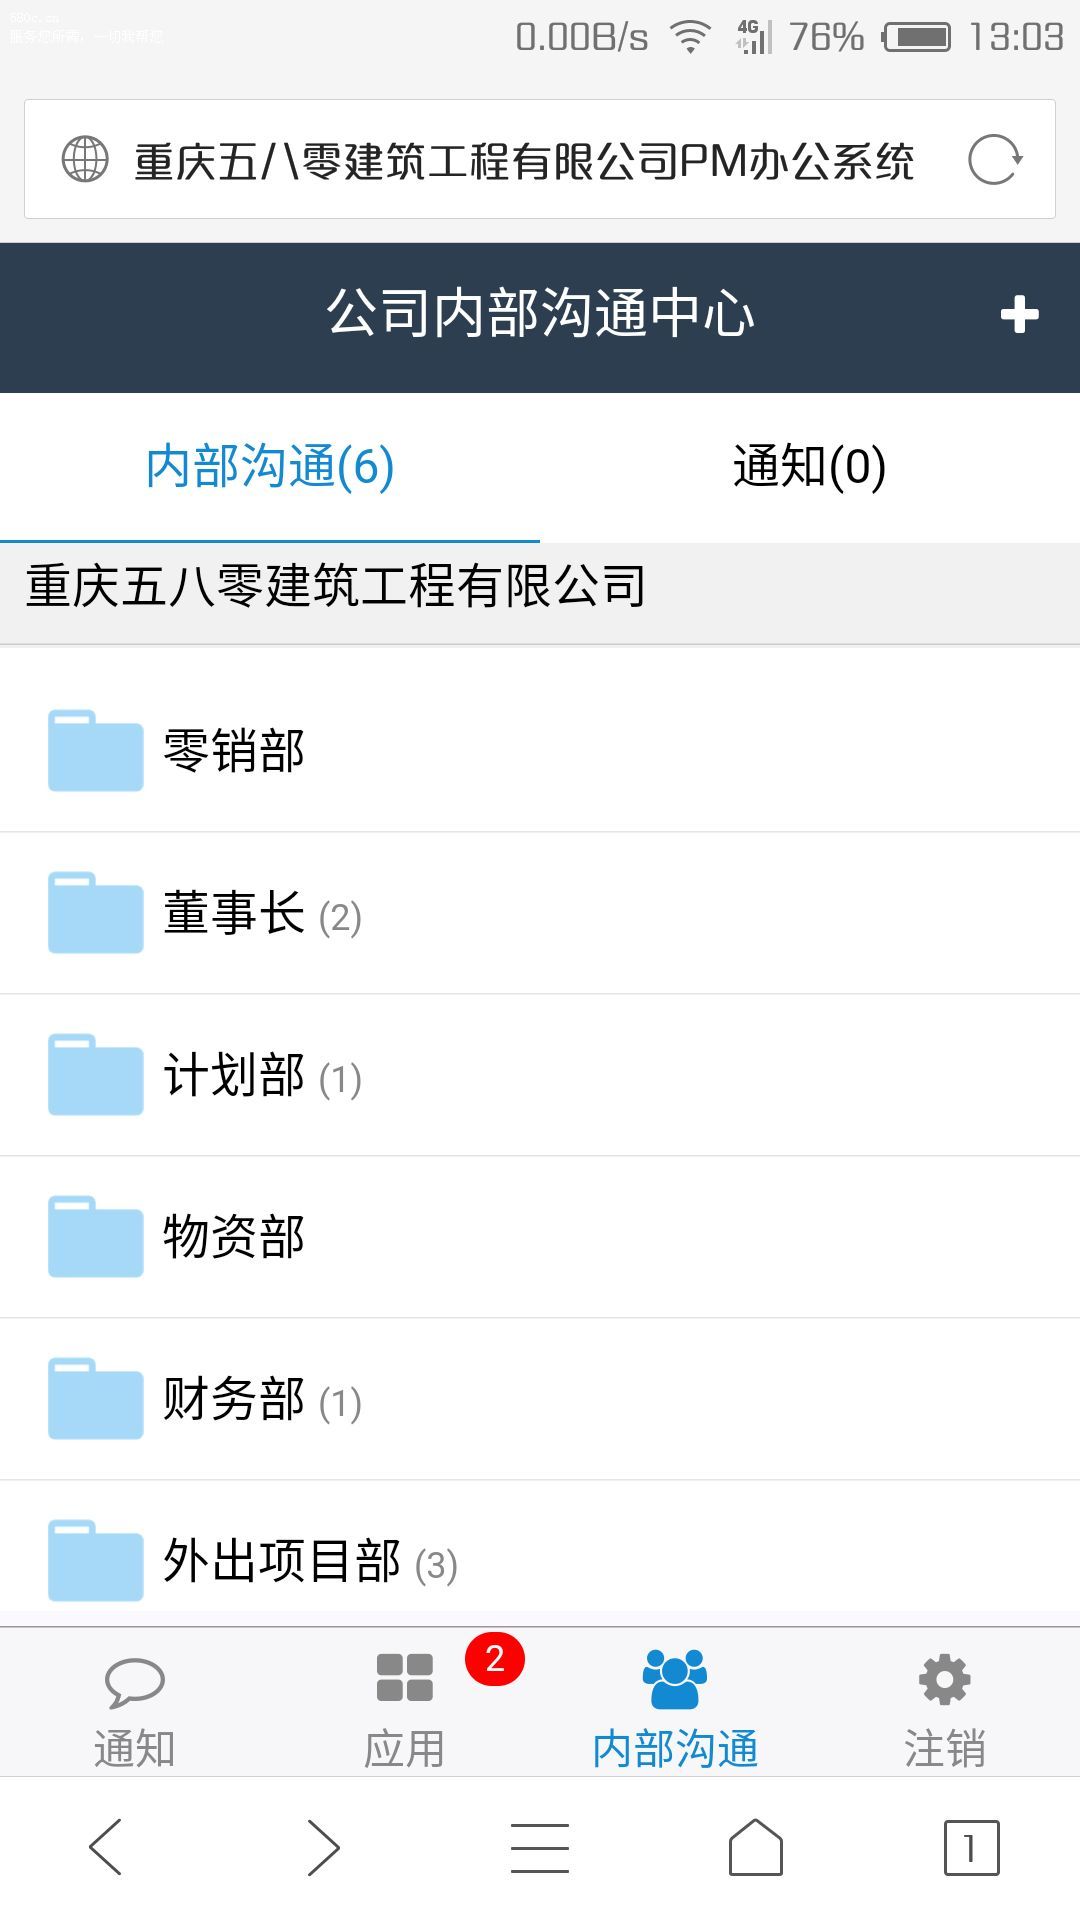Viewport: 1080px width, 1920px height.
Task: Go back with browser back arrow
Action: click(106, 1847)
